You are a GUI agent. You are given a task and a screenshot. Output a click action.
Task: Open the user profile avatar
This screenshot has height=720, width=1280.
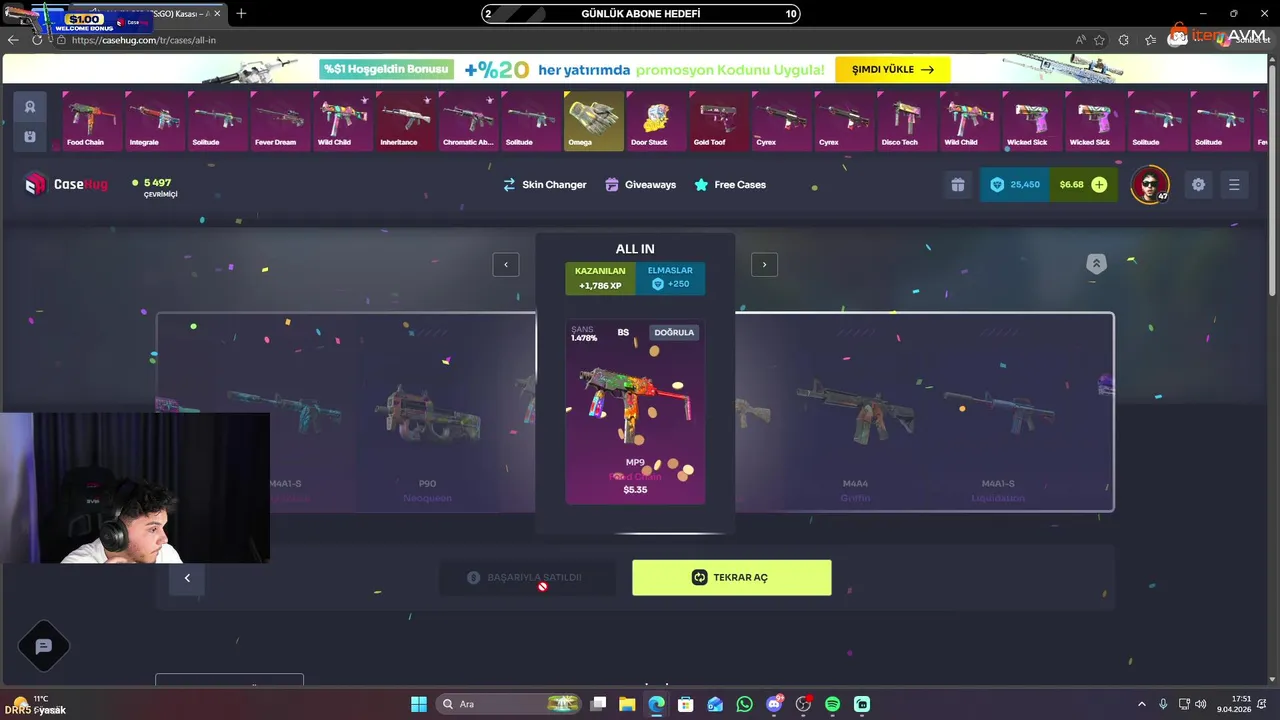(x=1149, y=185)
